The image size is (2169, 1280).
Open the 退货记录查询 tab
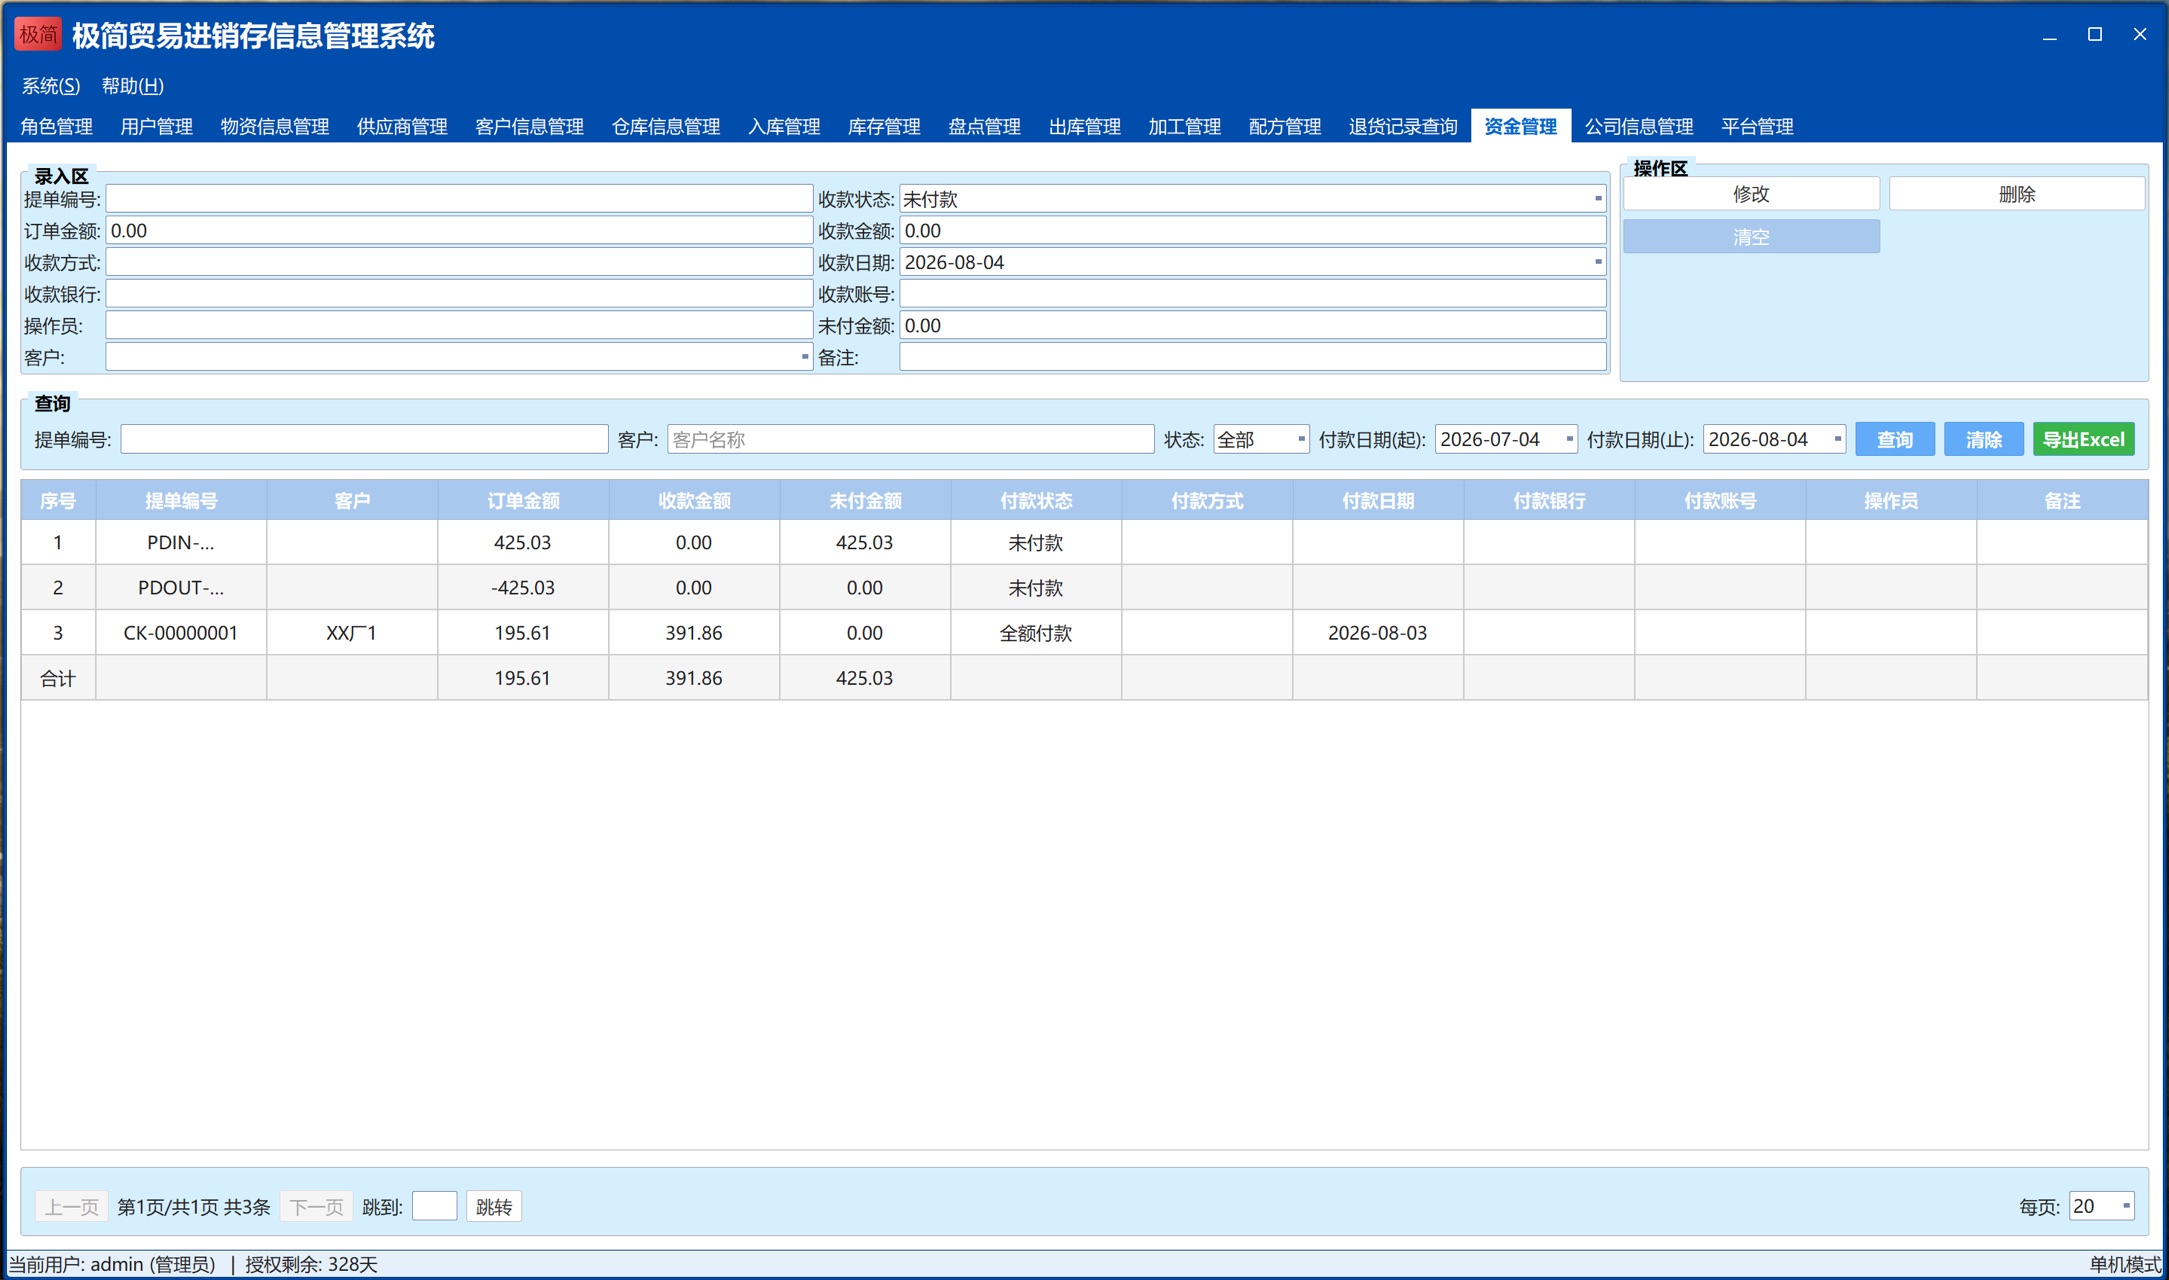point(1402,126)
